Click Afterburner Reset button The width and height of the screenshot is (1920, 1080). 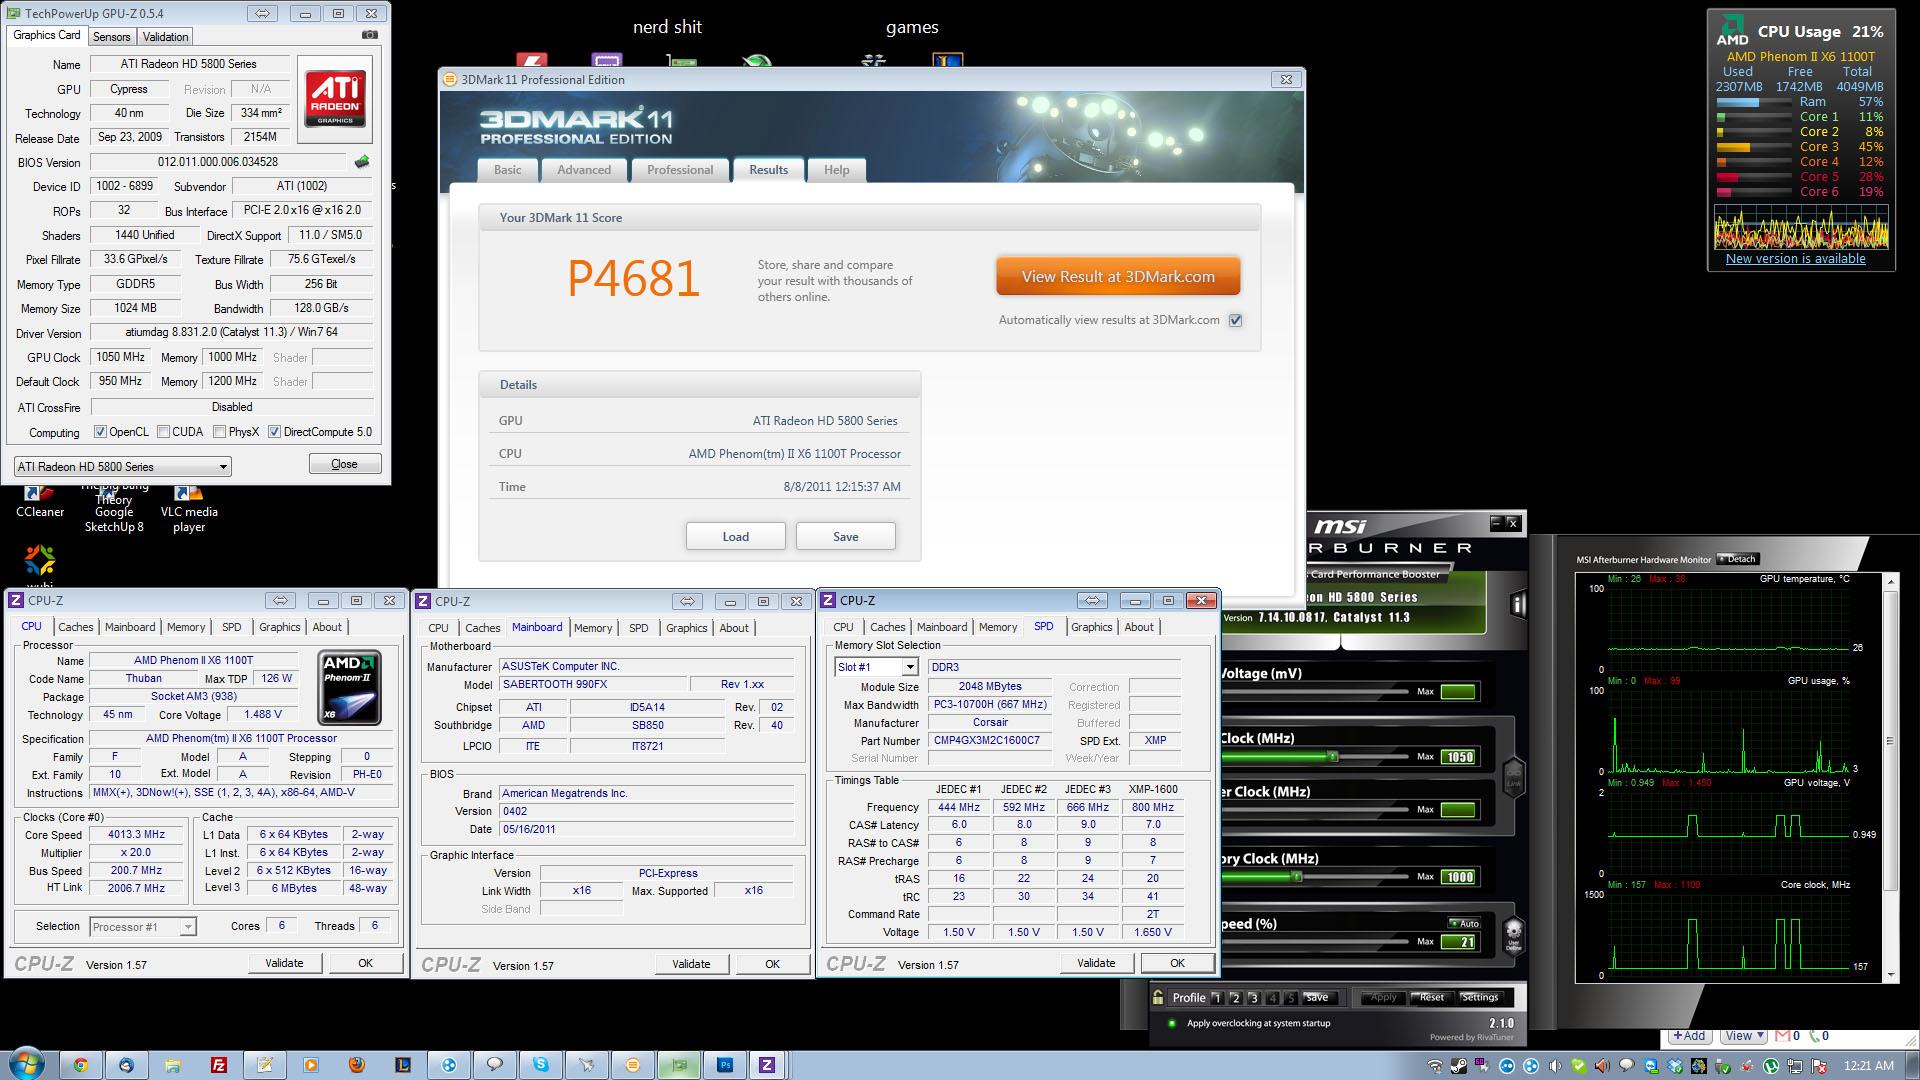(x=1431, y=997)
